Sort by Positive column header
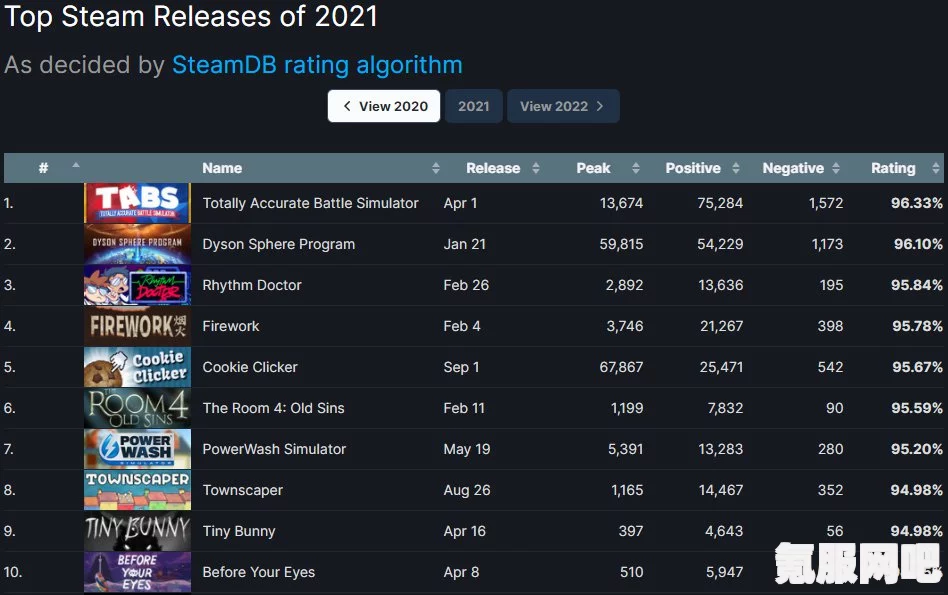Screen dimensions: 948x595 click(x=693, y=167)
